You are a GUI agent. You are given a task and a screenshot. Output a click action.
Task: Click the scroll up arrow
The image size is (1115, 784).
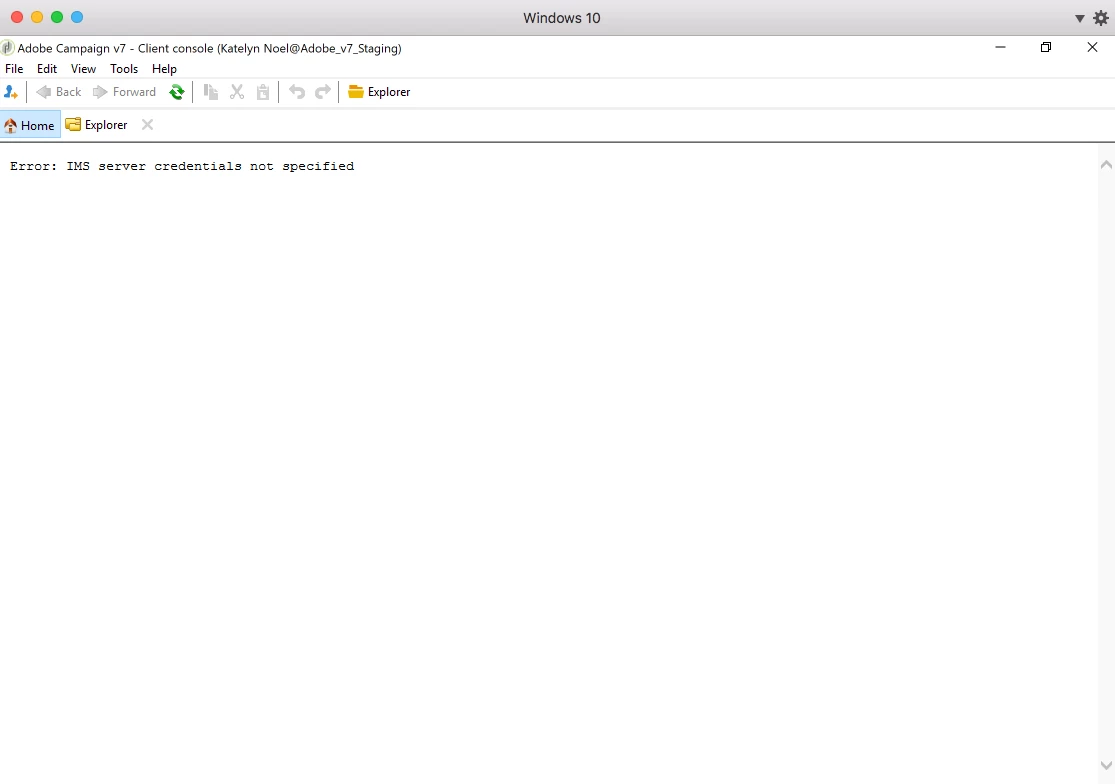1106,165
